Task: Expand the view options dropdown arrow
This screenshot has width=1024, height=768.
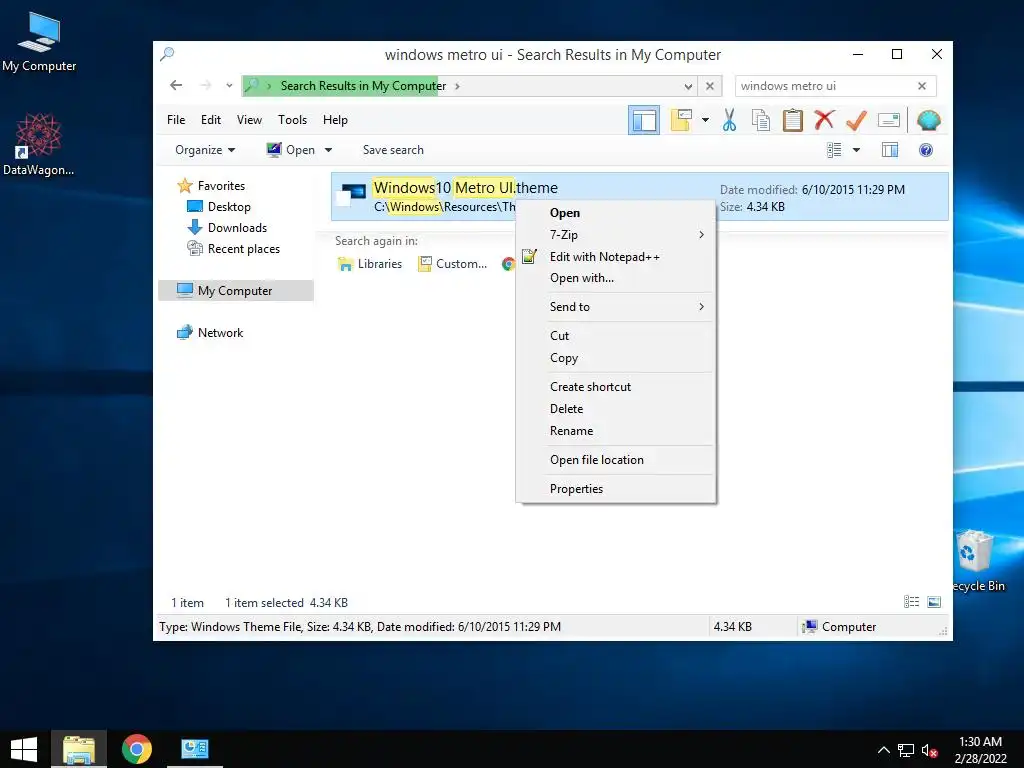Action: tap(856, 150)
